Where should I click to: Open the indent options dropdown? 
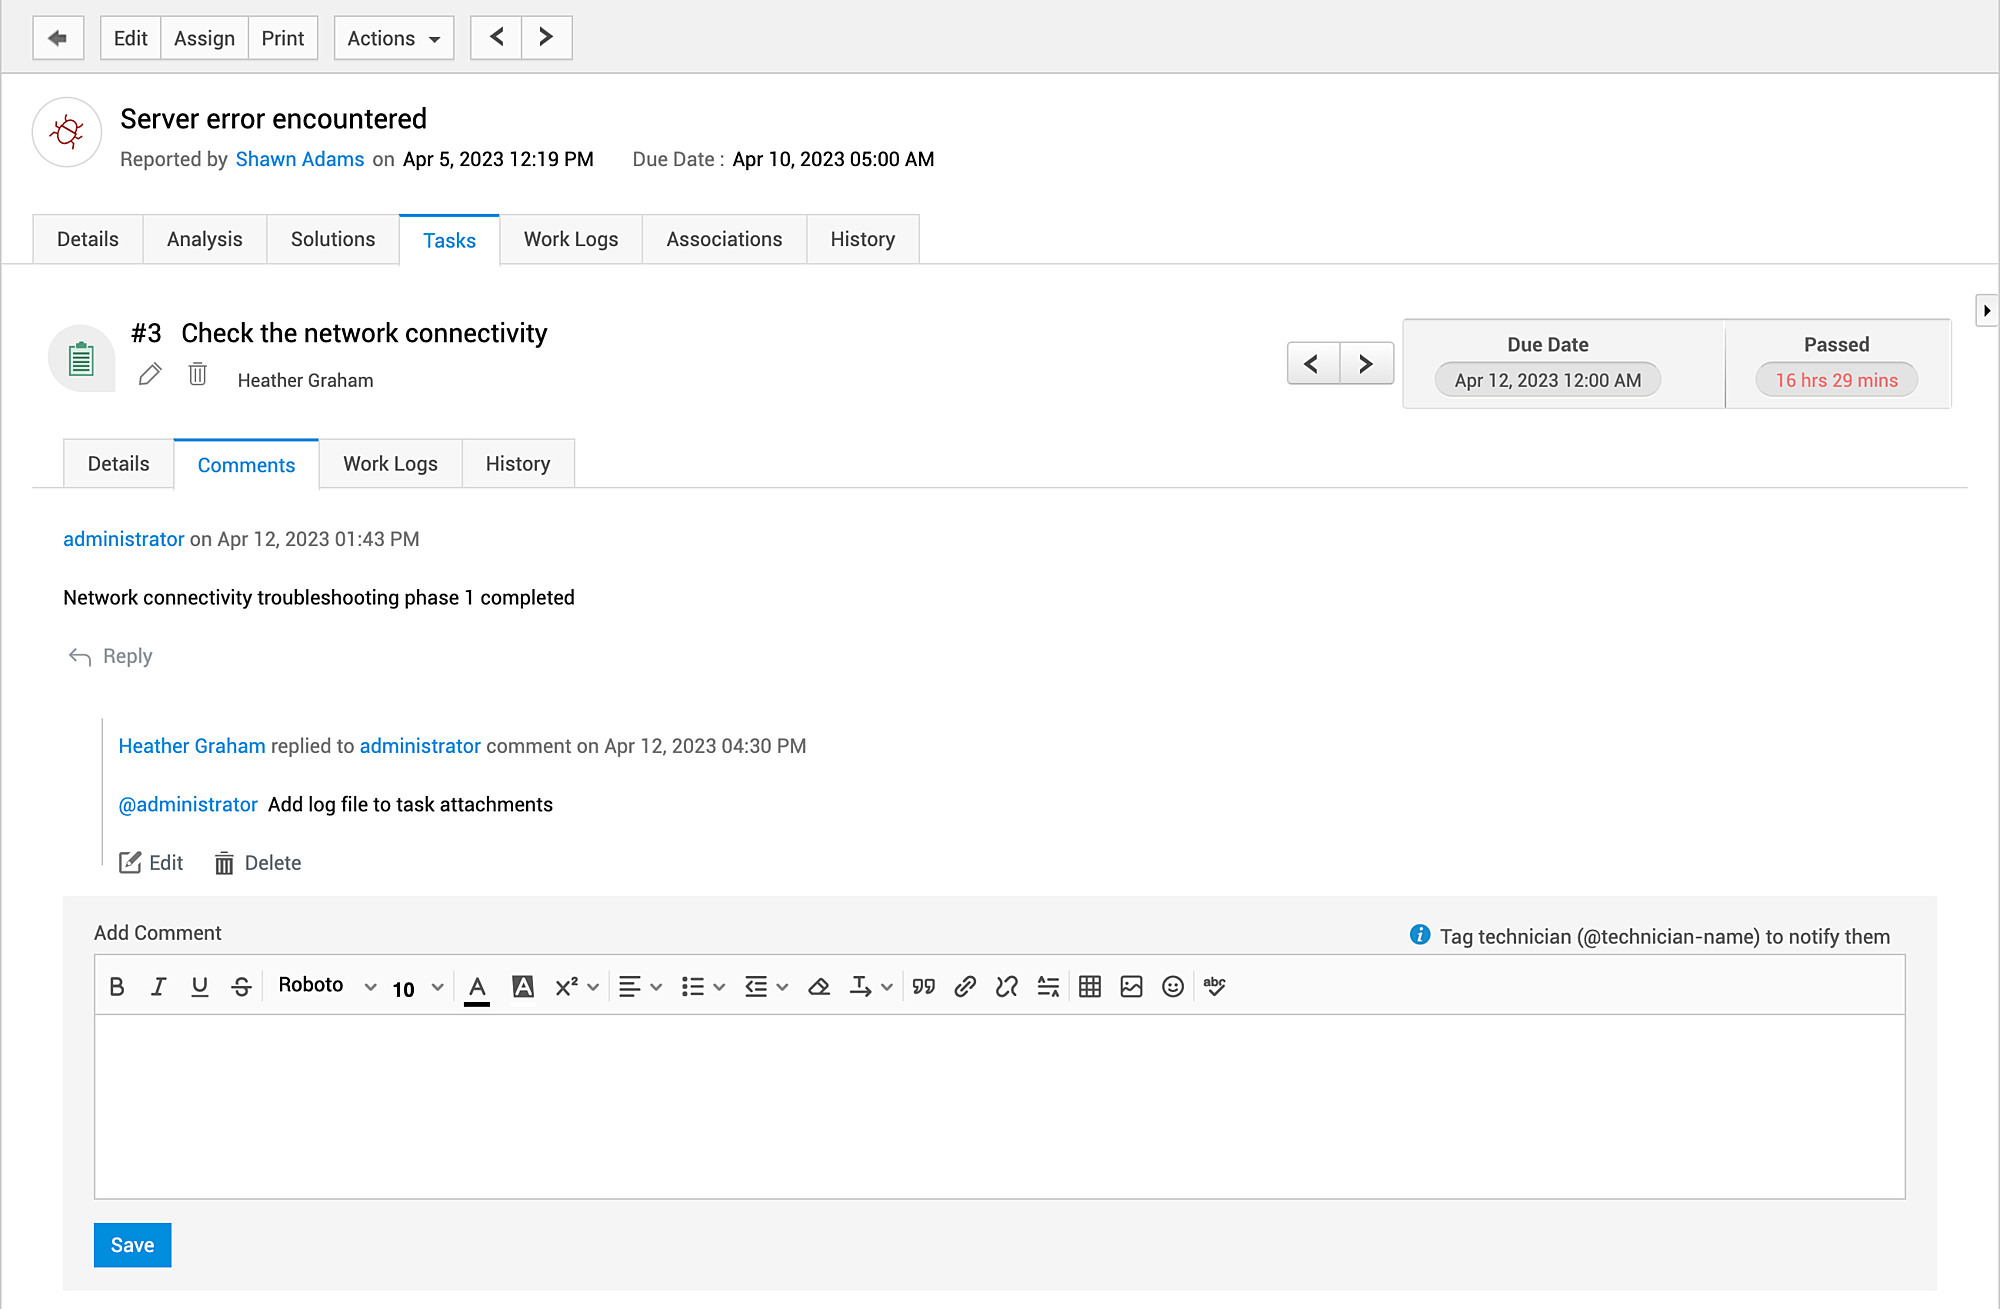tap(767, 987)
